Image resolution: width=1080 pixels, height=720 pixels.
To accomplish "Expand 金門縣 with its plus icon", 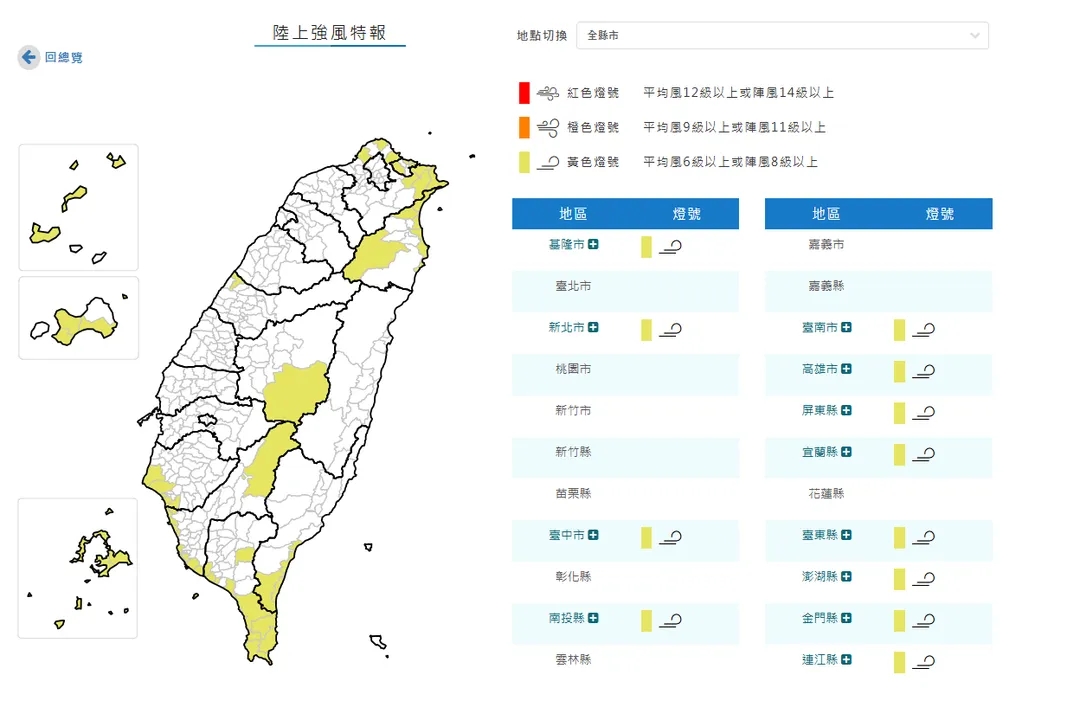I will pyautogui.click(x=847, y=618).
